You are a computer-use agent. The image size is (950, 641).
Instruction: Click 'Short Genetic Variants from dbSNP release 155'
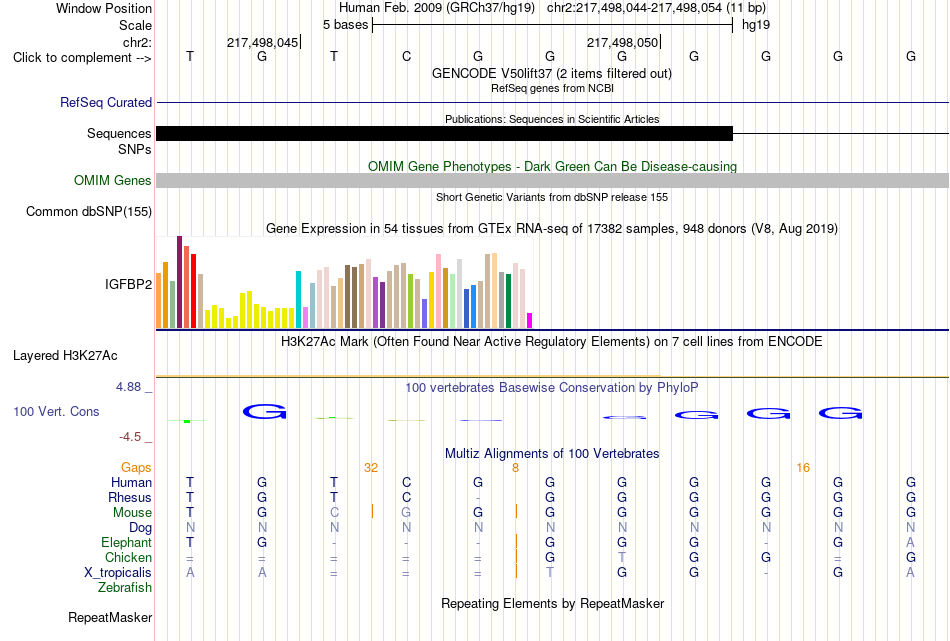pos(552,198)
